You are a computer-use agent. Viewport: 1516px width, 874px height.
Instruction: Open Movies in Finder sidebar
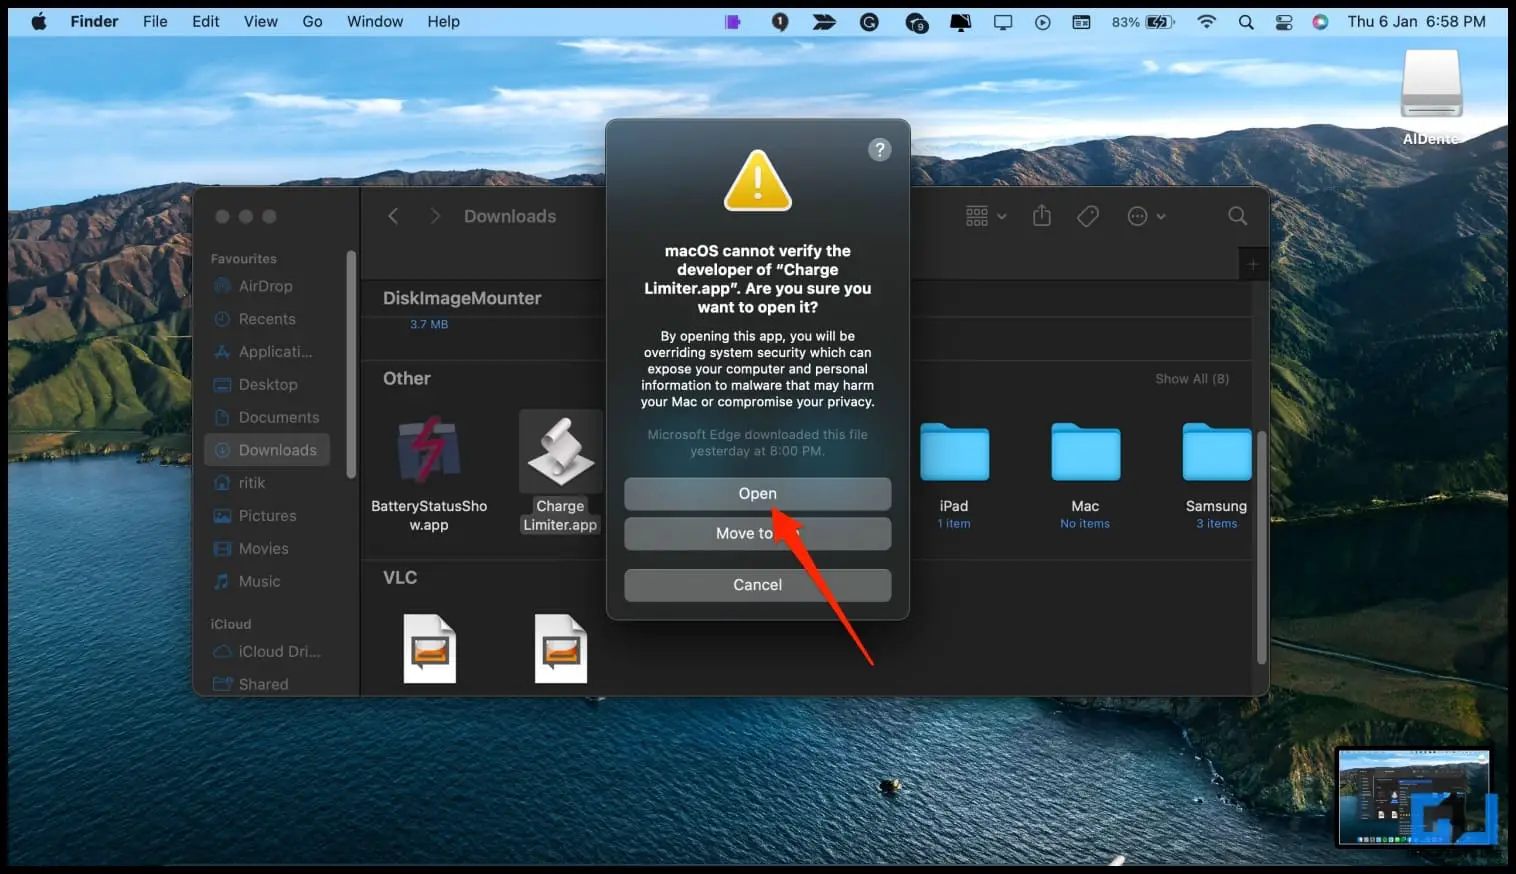pyautogui.click(x=266, y=549)
